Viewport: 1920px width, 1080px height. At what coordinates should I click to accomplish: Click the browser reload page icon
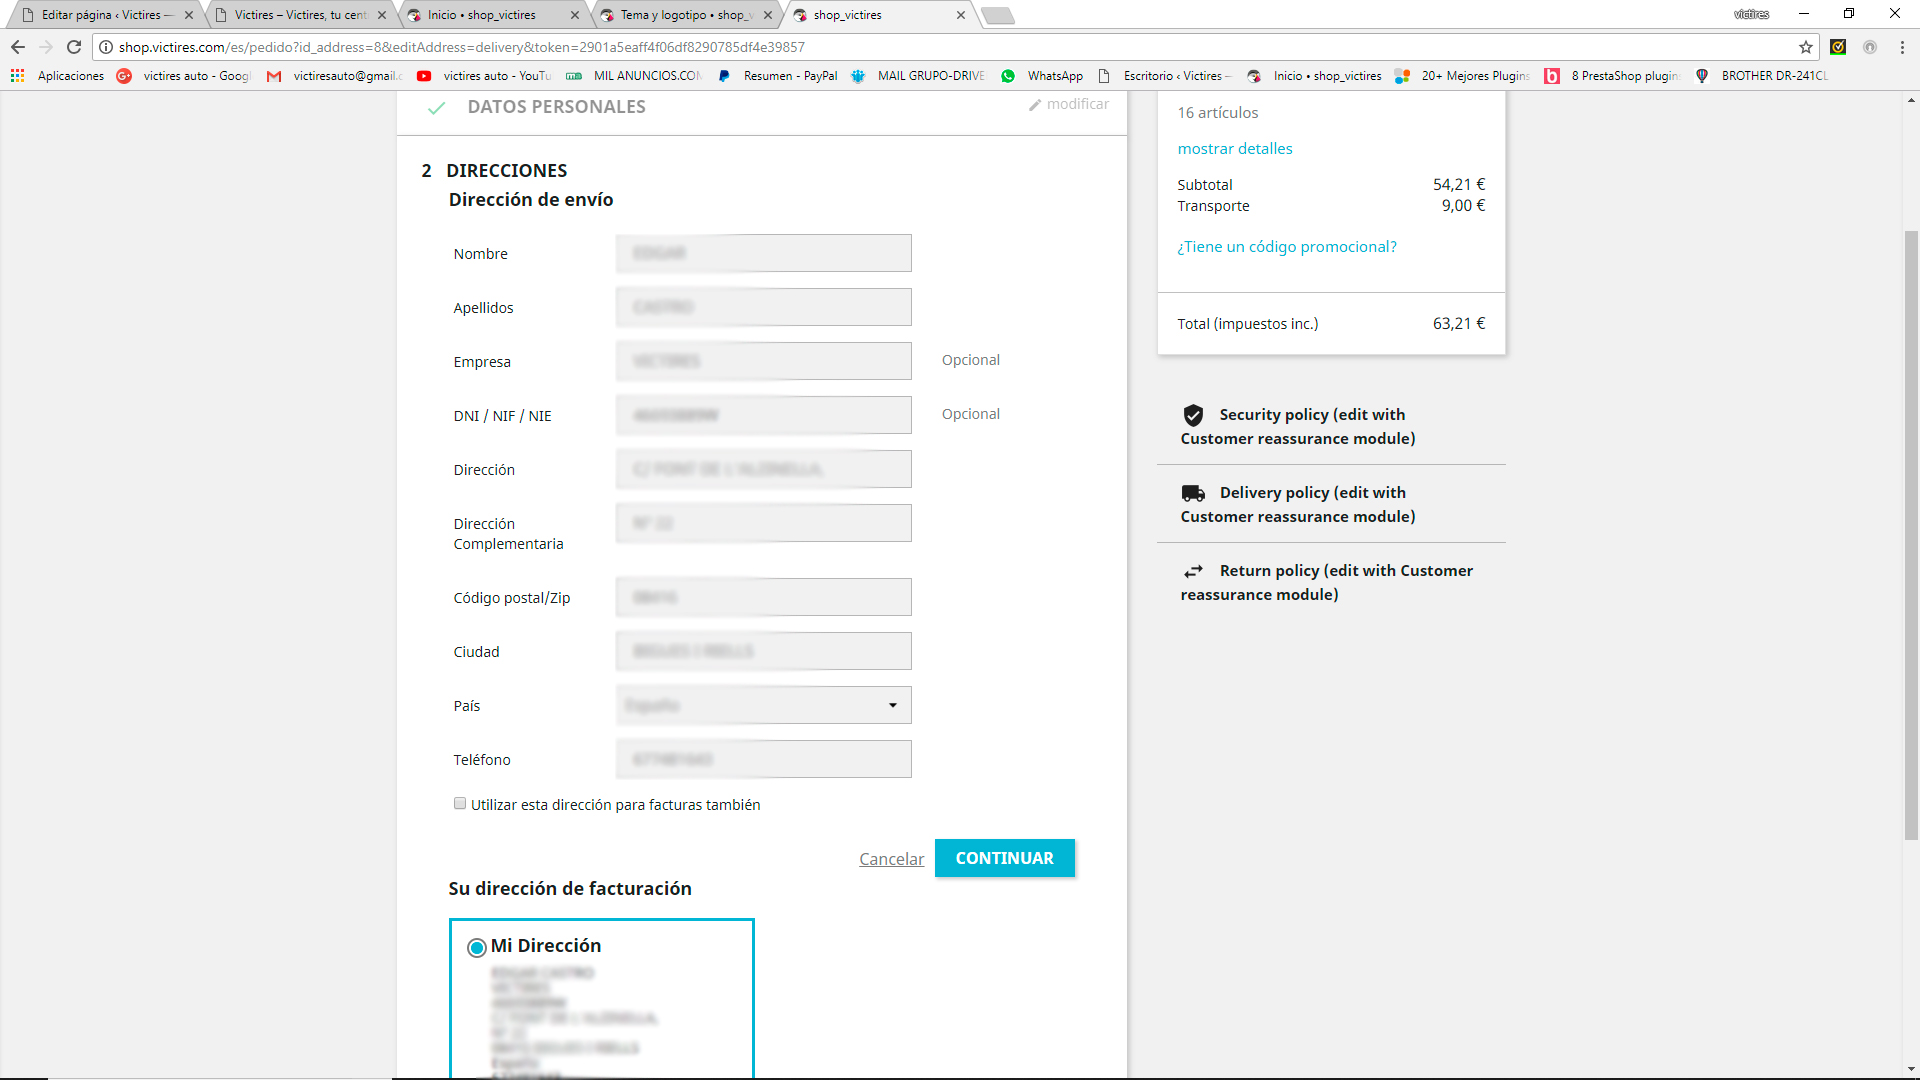[x=74, y=47]
